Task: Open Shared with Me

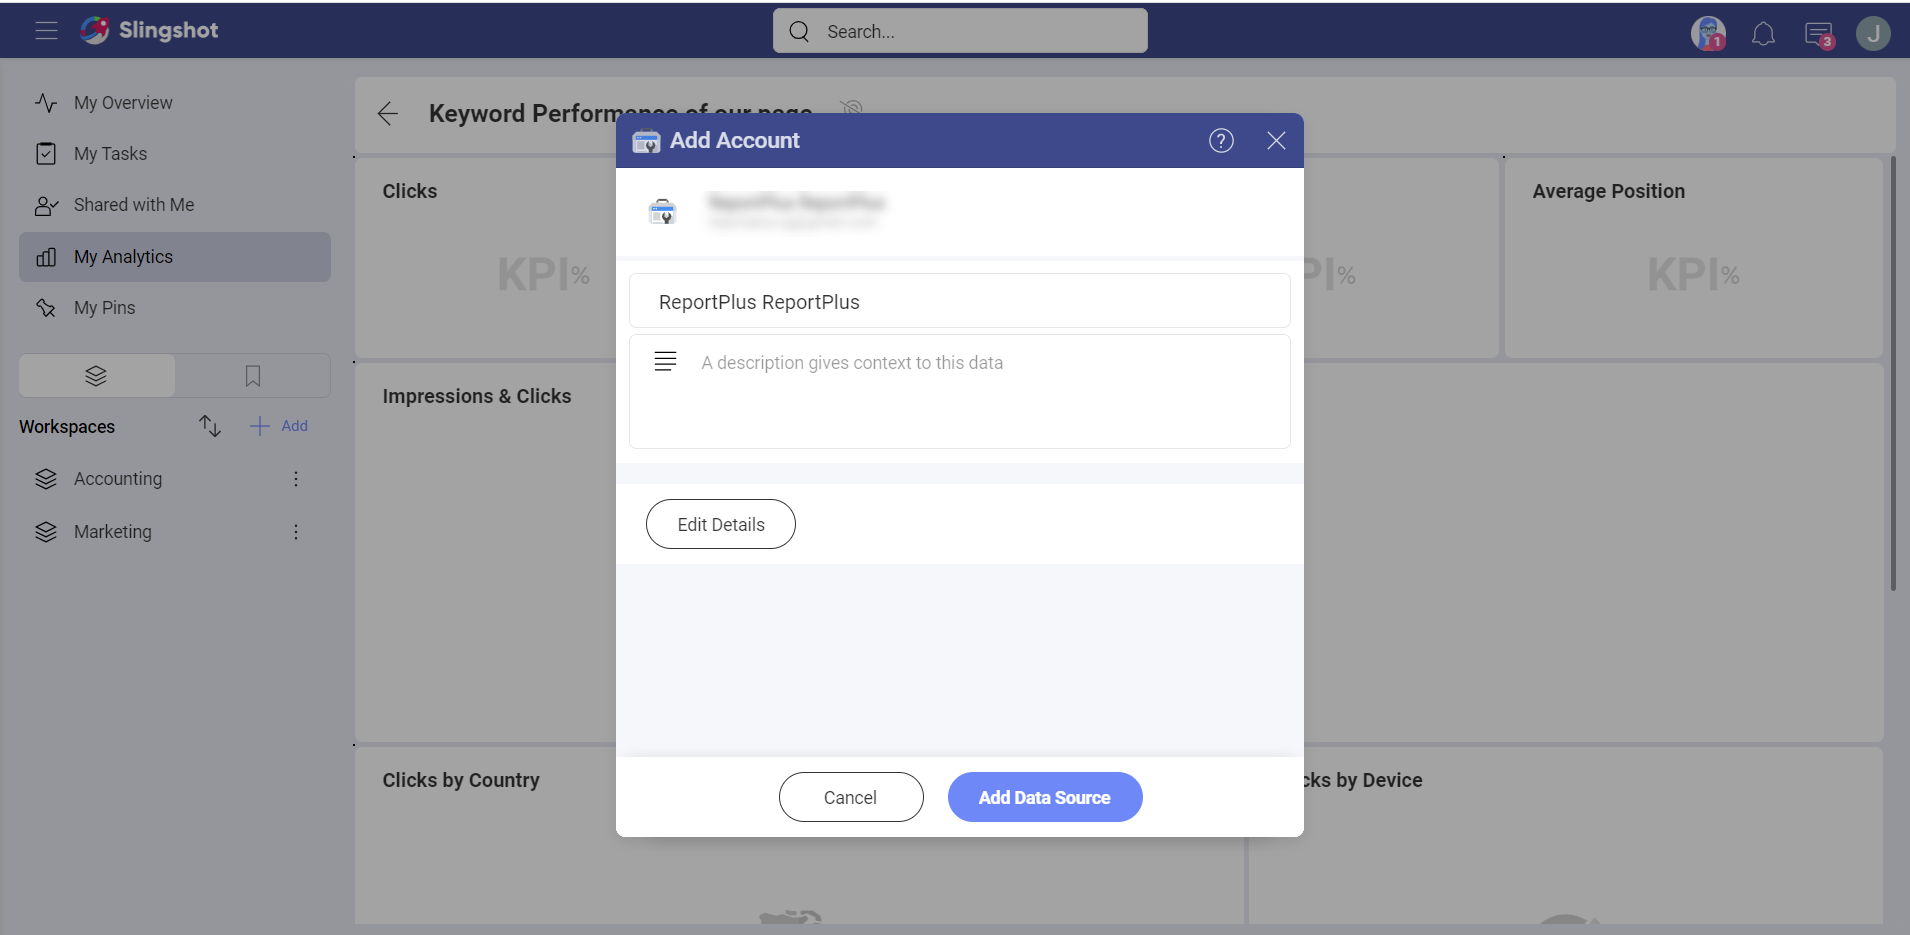Action: point(175,205)
